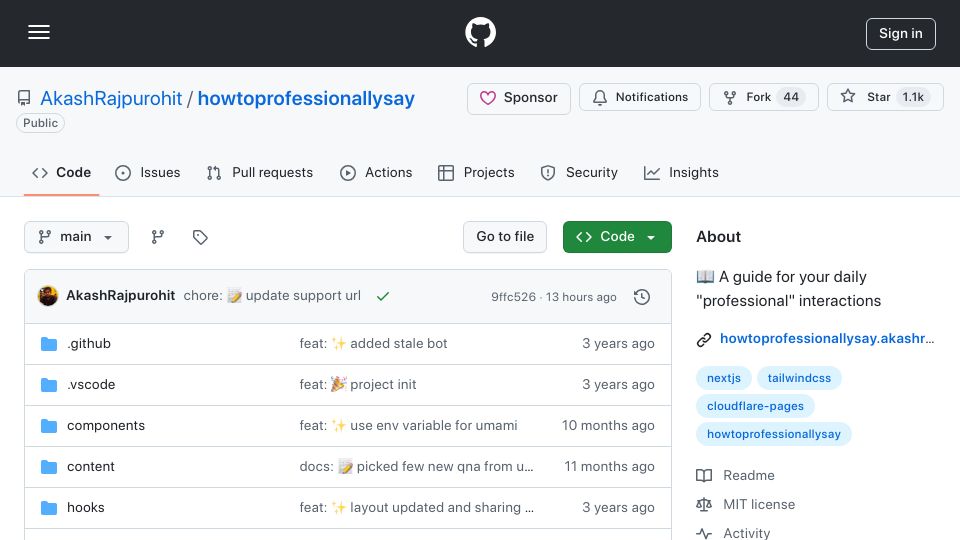Screen dimensions: 960x540
Task: Open the Security tab
Action: point(579,173)
